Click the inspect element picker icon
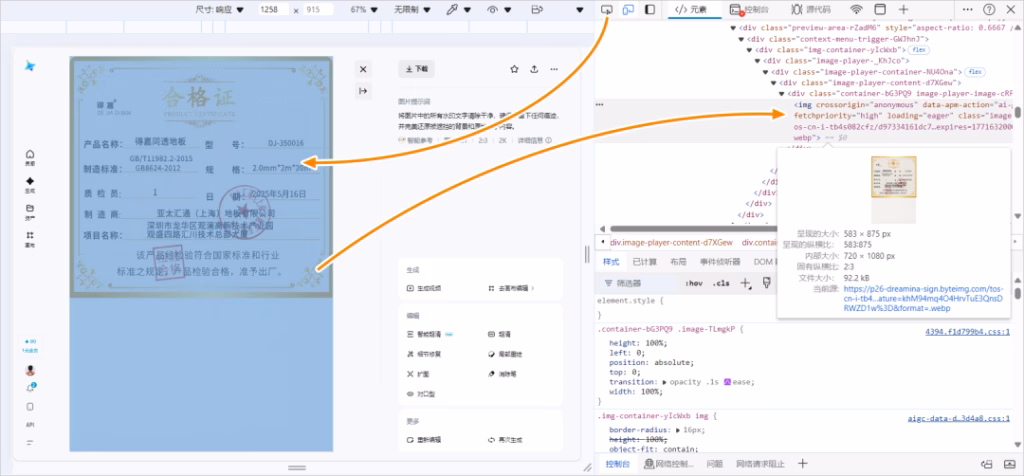This screenshot has width=1024, height=476. click(x=607, y=9)
